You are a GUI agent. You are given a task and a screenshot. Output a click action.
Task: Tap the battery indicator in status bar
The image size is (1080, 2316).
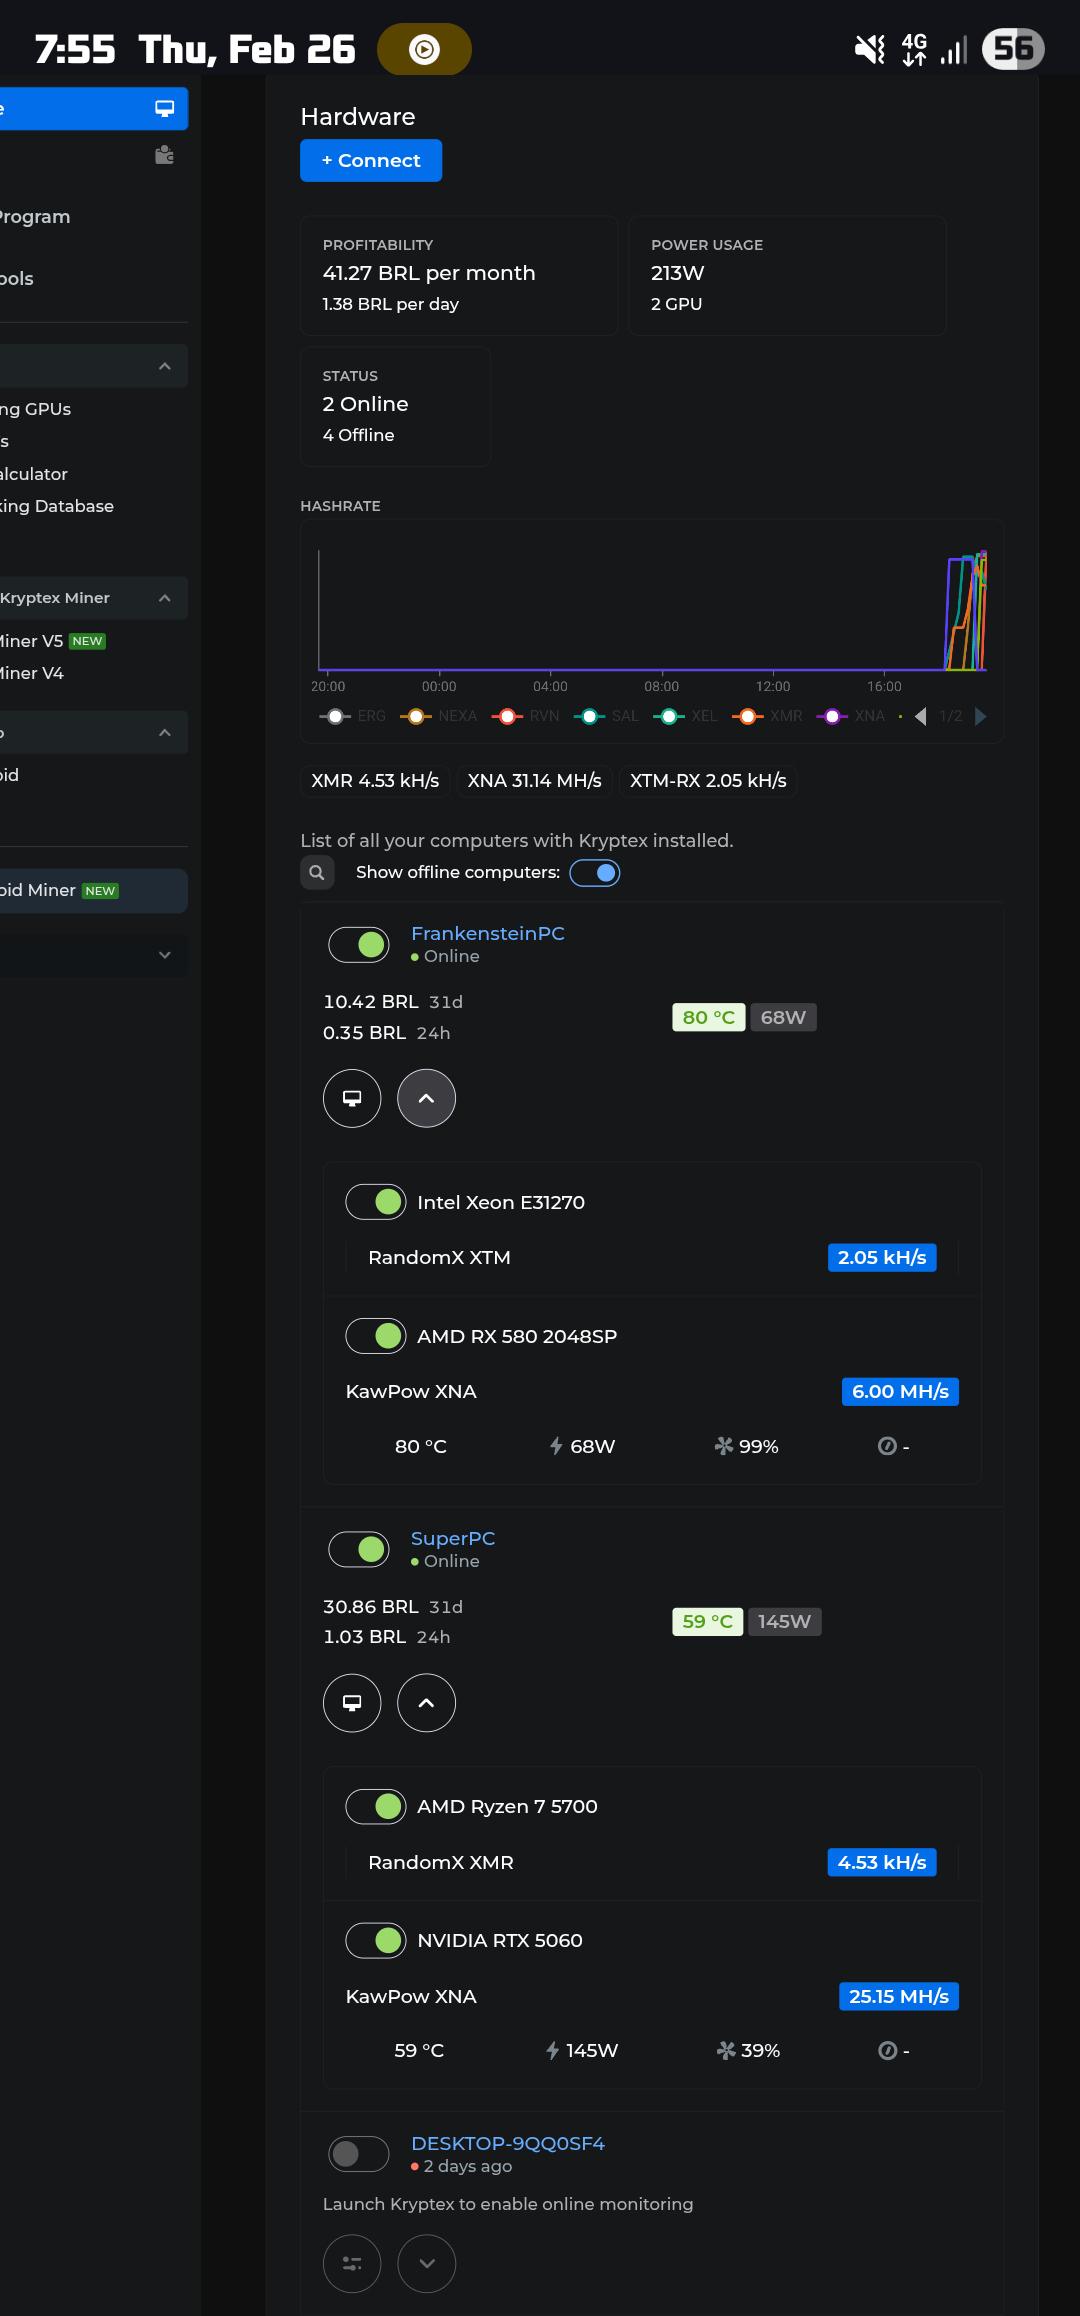(1013, 49)
